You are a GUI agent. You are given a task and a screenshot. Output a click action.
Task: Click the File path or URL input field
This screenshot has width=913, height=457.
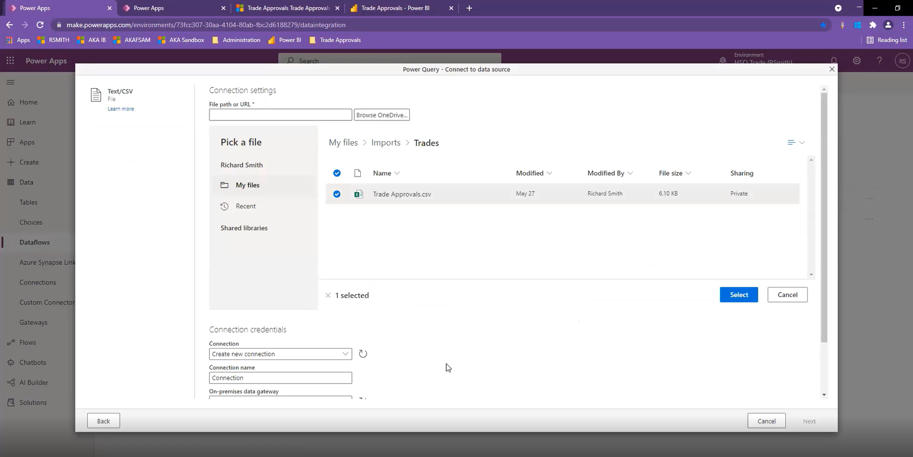coord(280,115)
